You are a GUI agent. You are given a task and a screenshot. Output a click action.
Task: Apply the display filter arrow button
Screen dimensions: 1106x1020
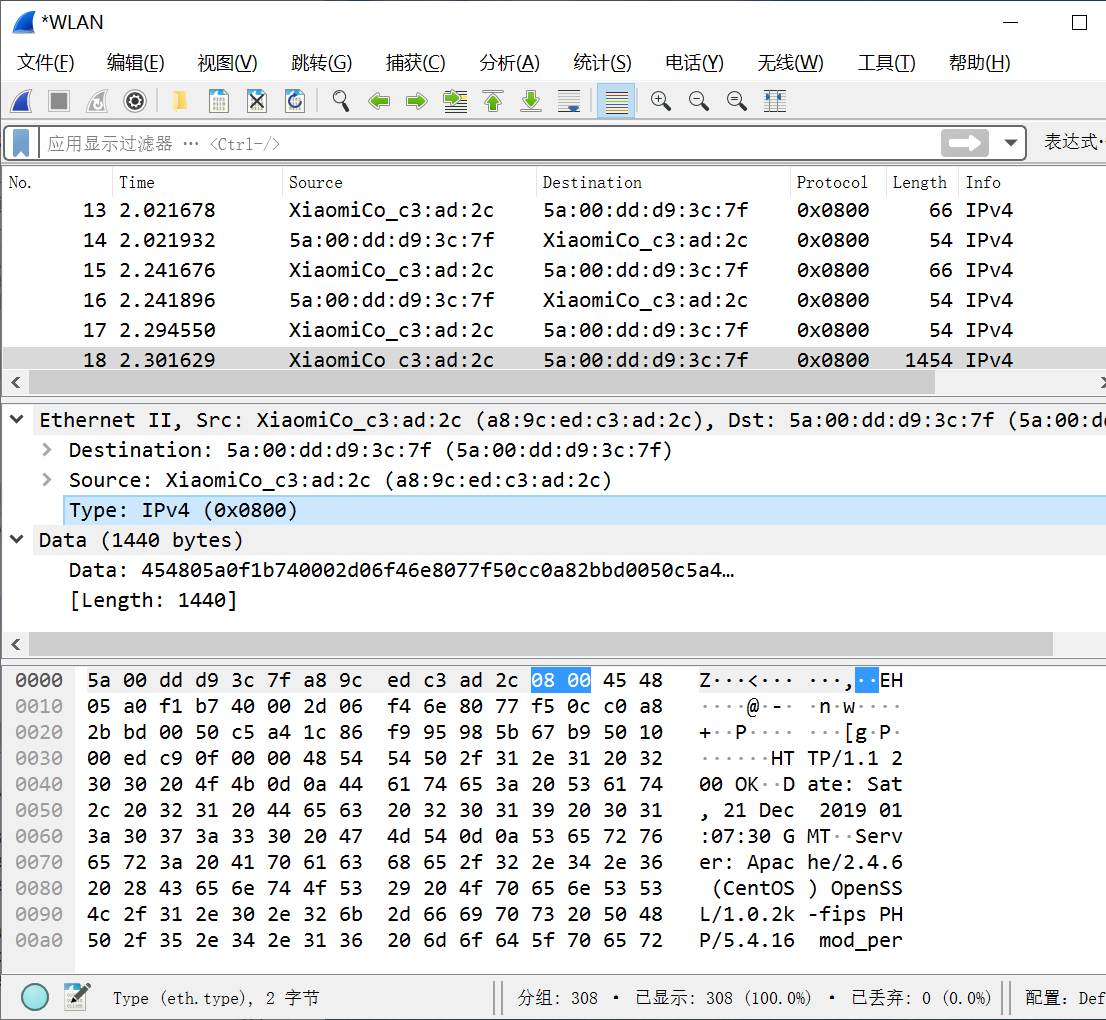964,143
